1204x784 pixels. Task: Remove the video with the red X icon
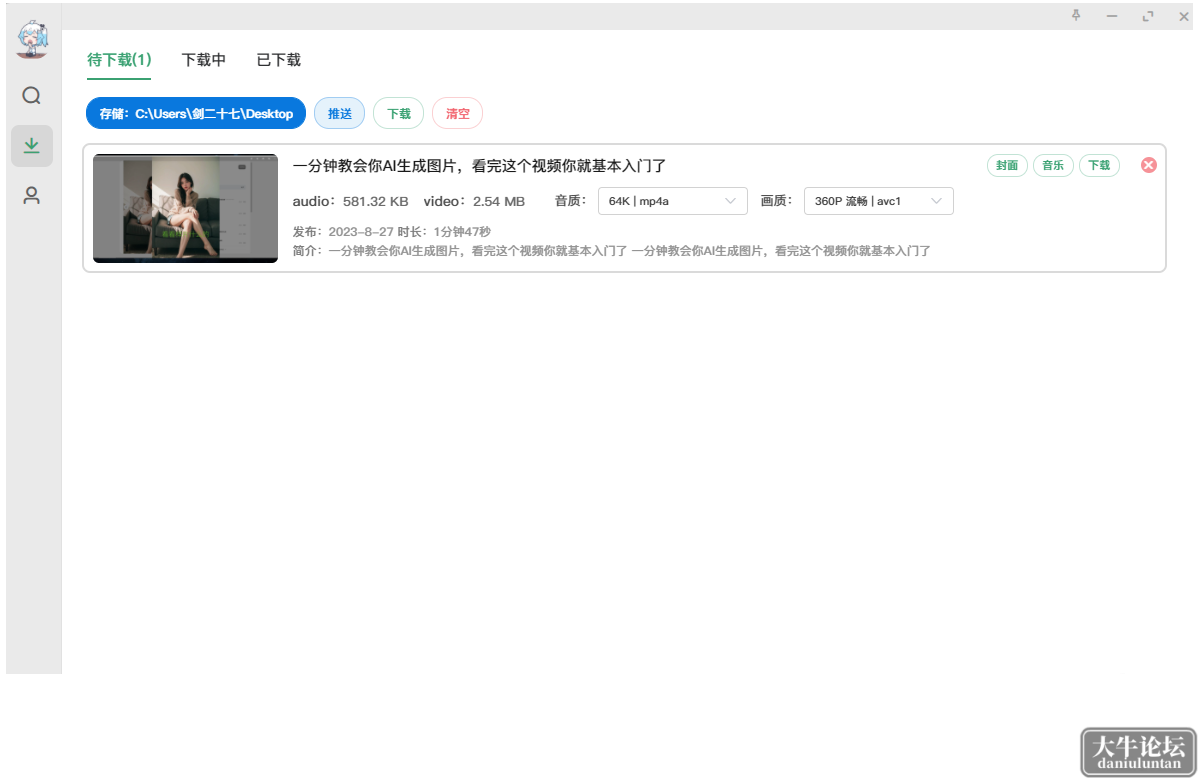(1148, 165)
